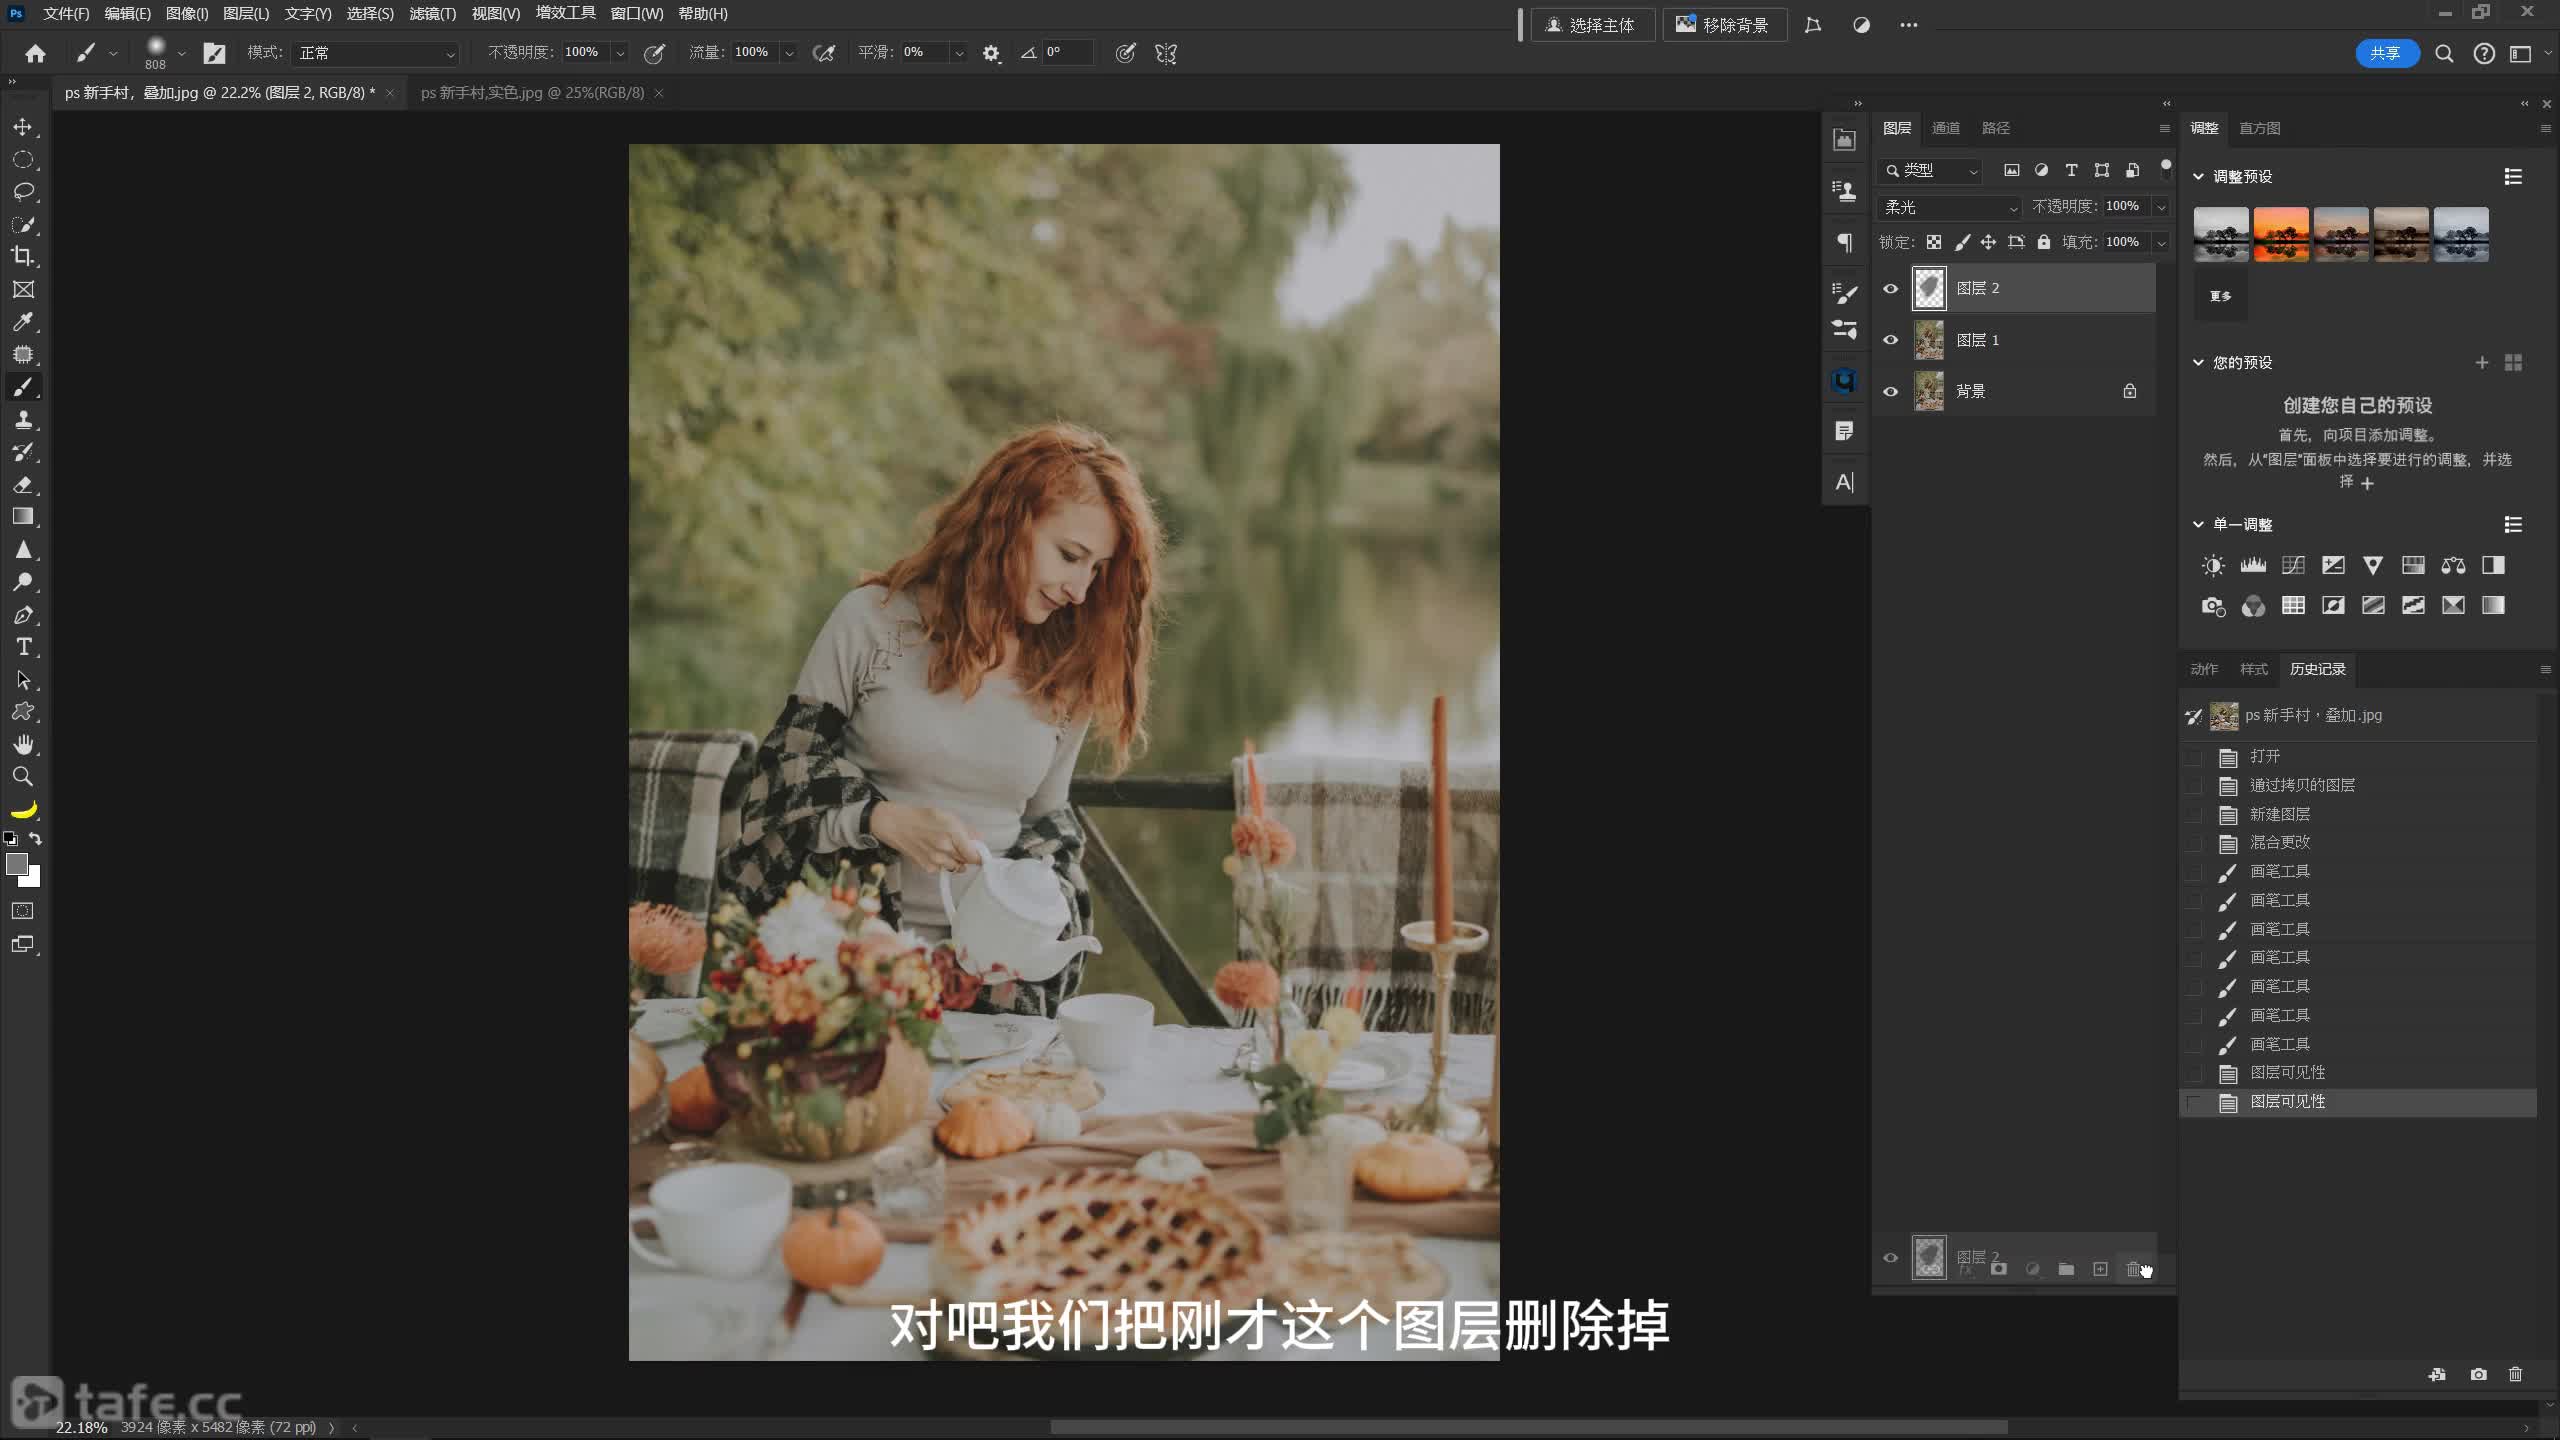The height and width of the screenshot is (1440, 2560).
Task: Click the 移除背景 button
Action: [x=1724, y=25]
